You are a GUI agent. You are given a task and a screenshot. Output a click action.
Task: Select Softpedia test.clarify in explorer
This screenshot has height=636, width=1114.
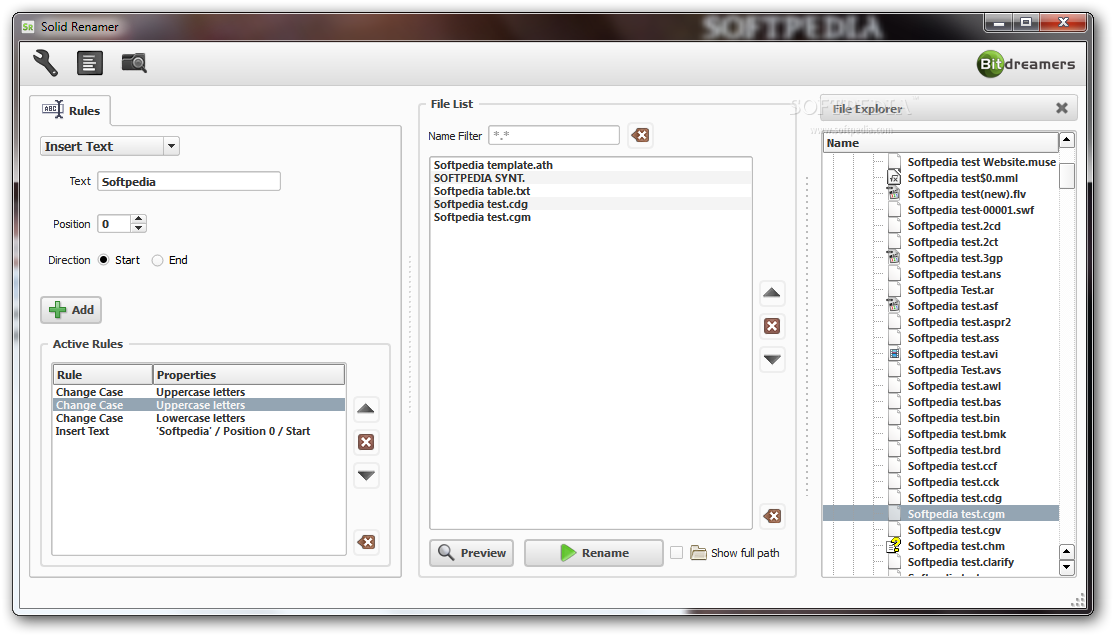click(960, 562)
